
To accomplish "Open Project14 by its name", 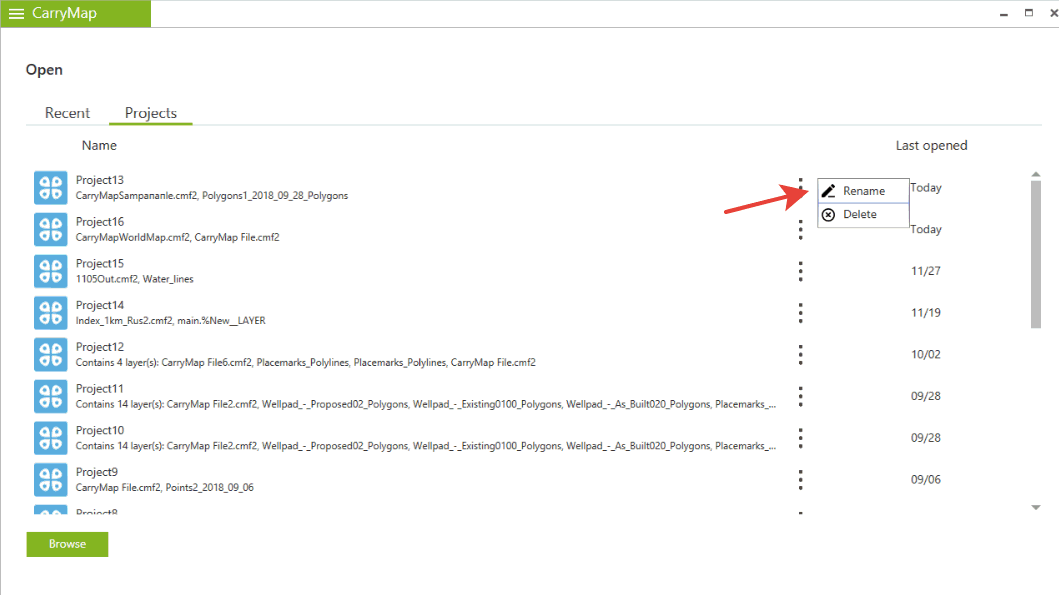I will click(100, 305).
